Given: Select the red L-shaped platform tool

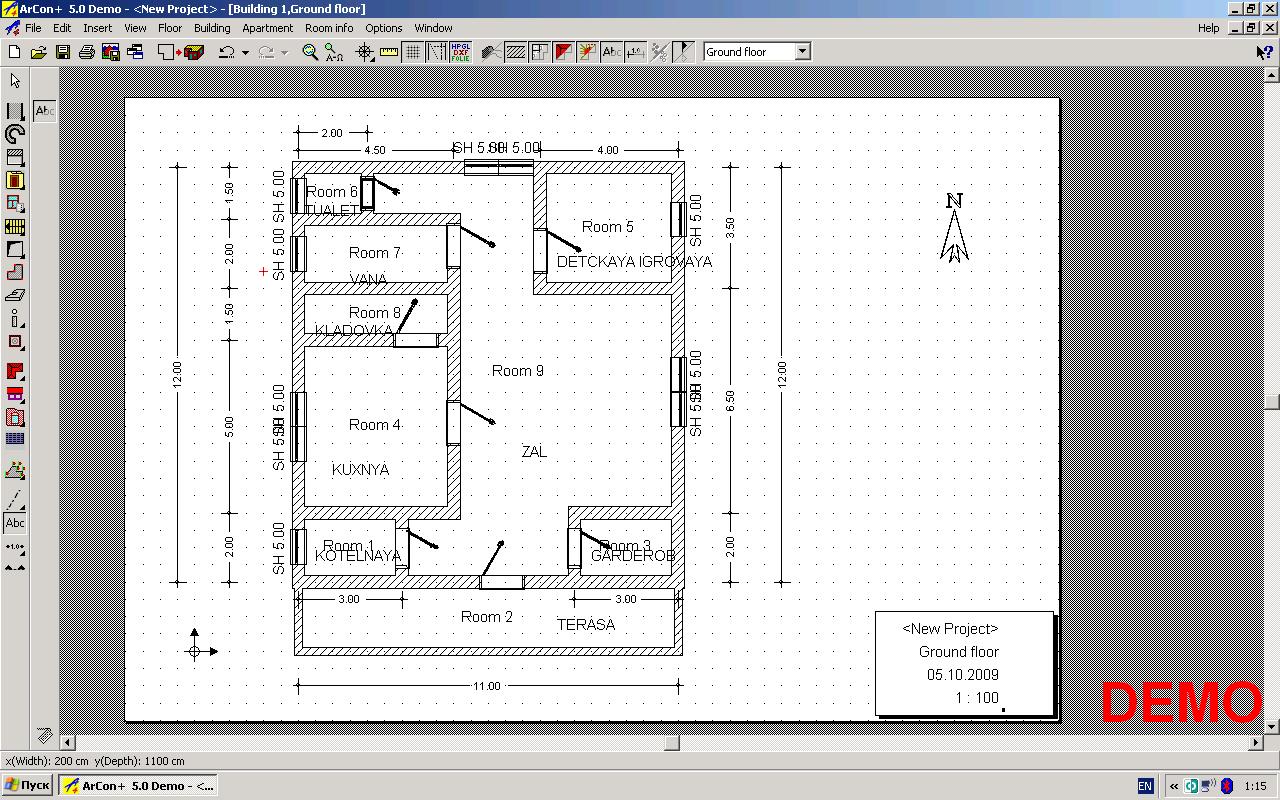Looking at the screenshot, I should (x=15, y=272).
